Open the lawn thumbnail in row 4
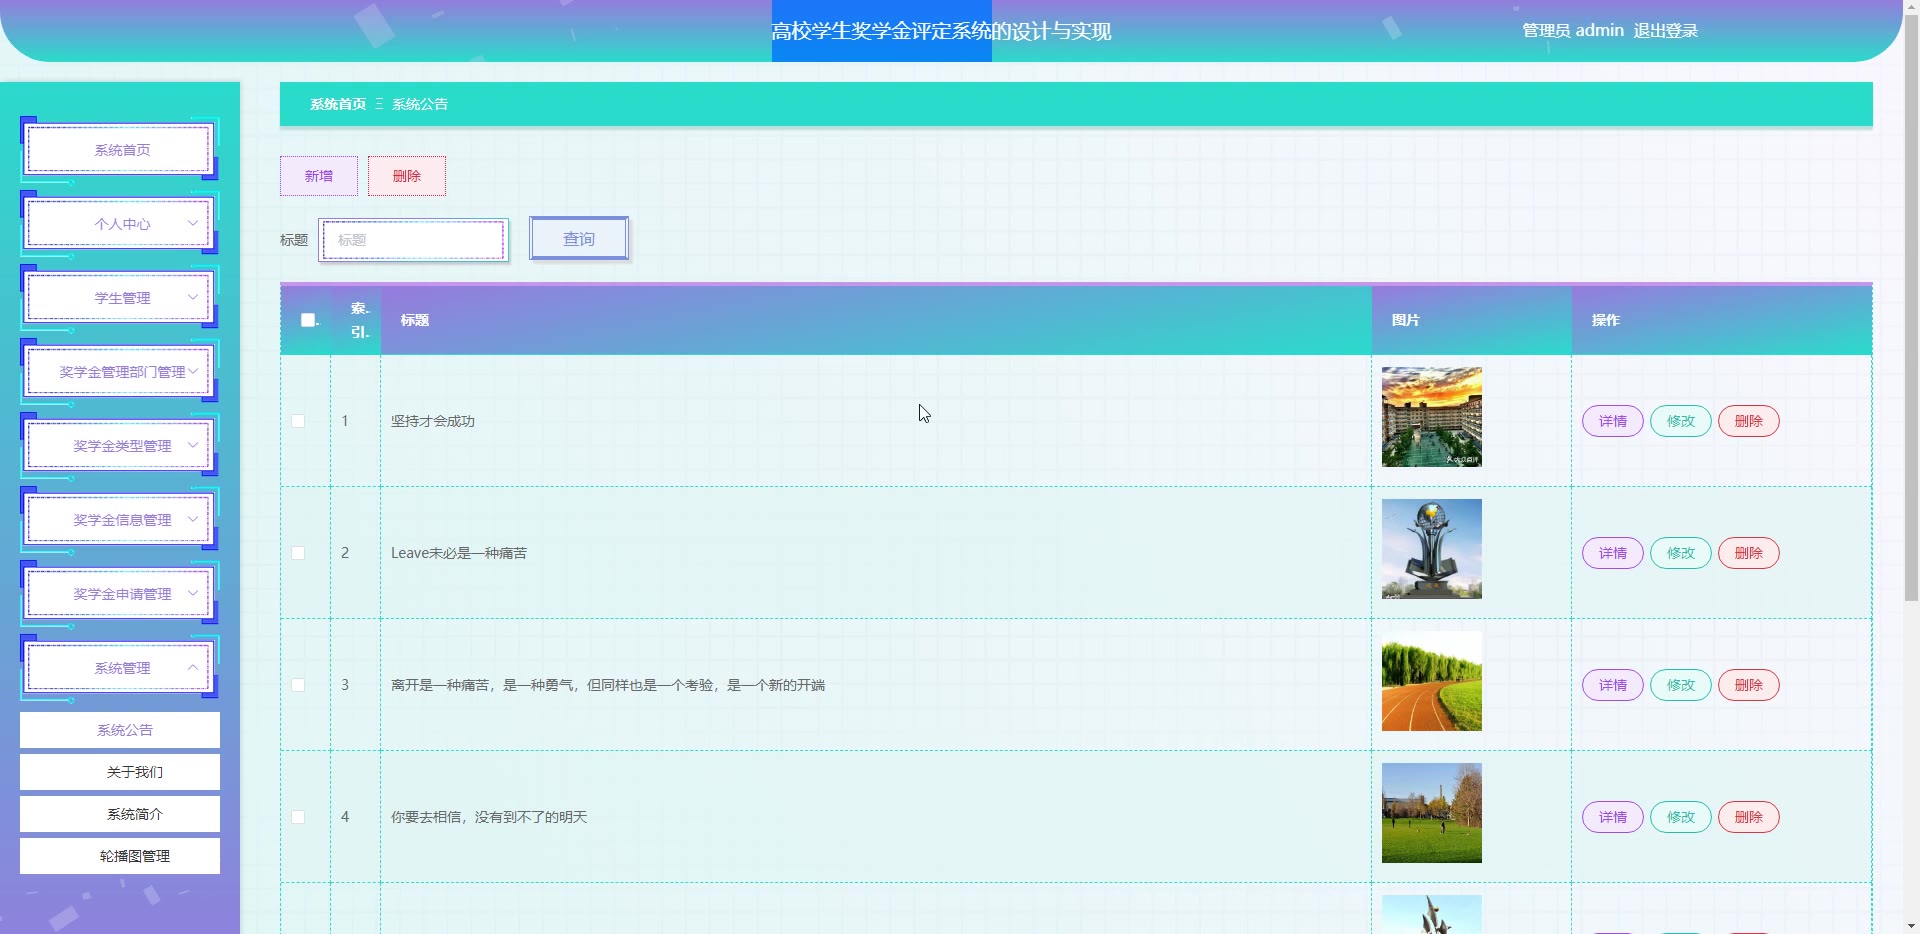This screenshot has height=934, width=1920. pyautogui.click(x=1432, y=813)
